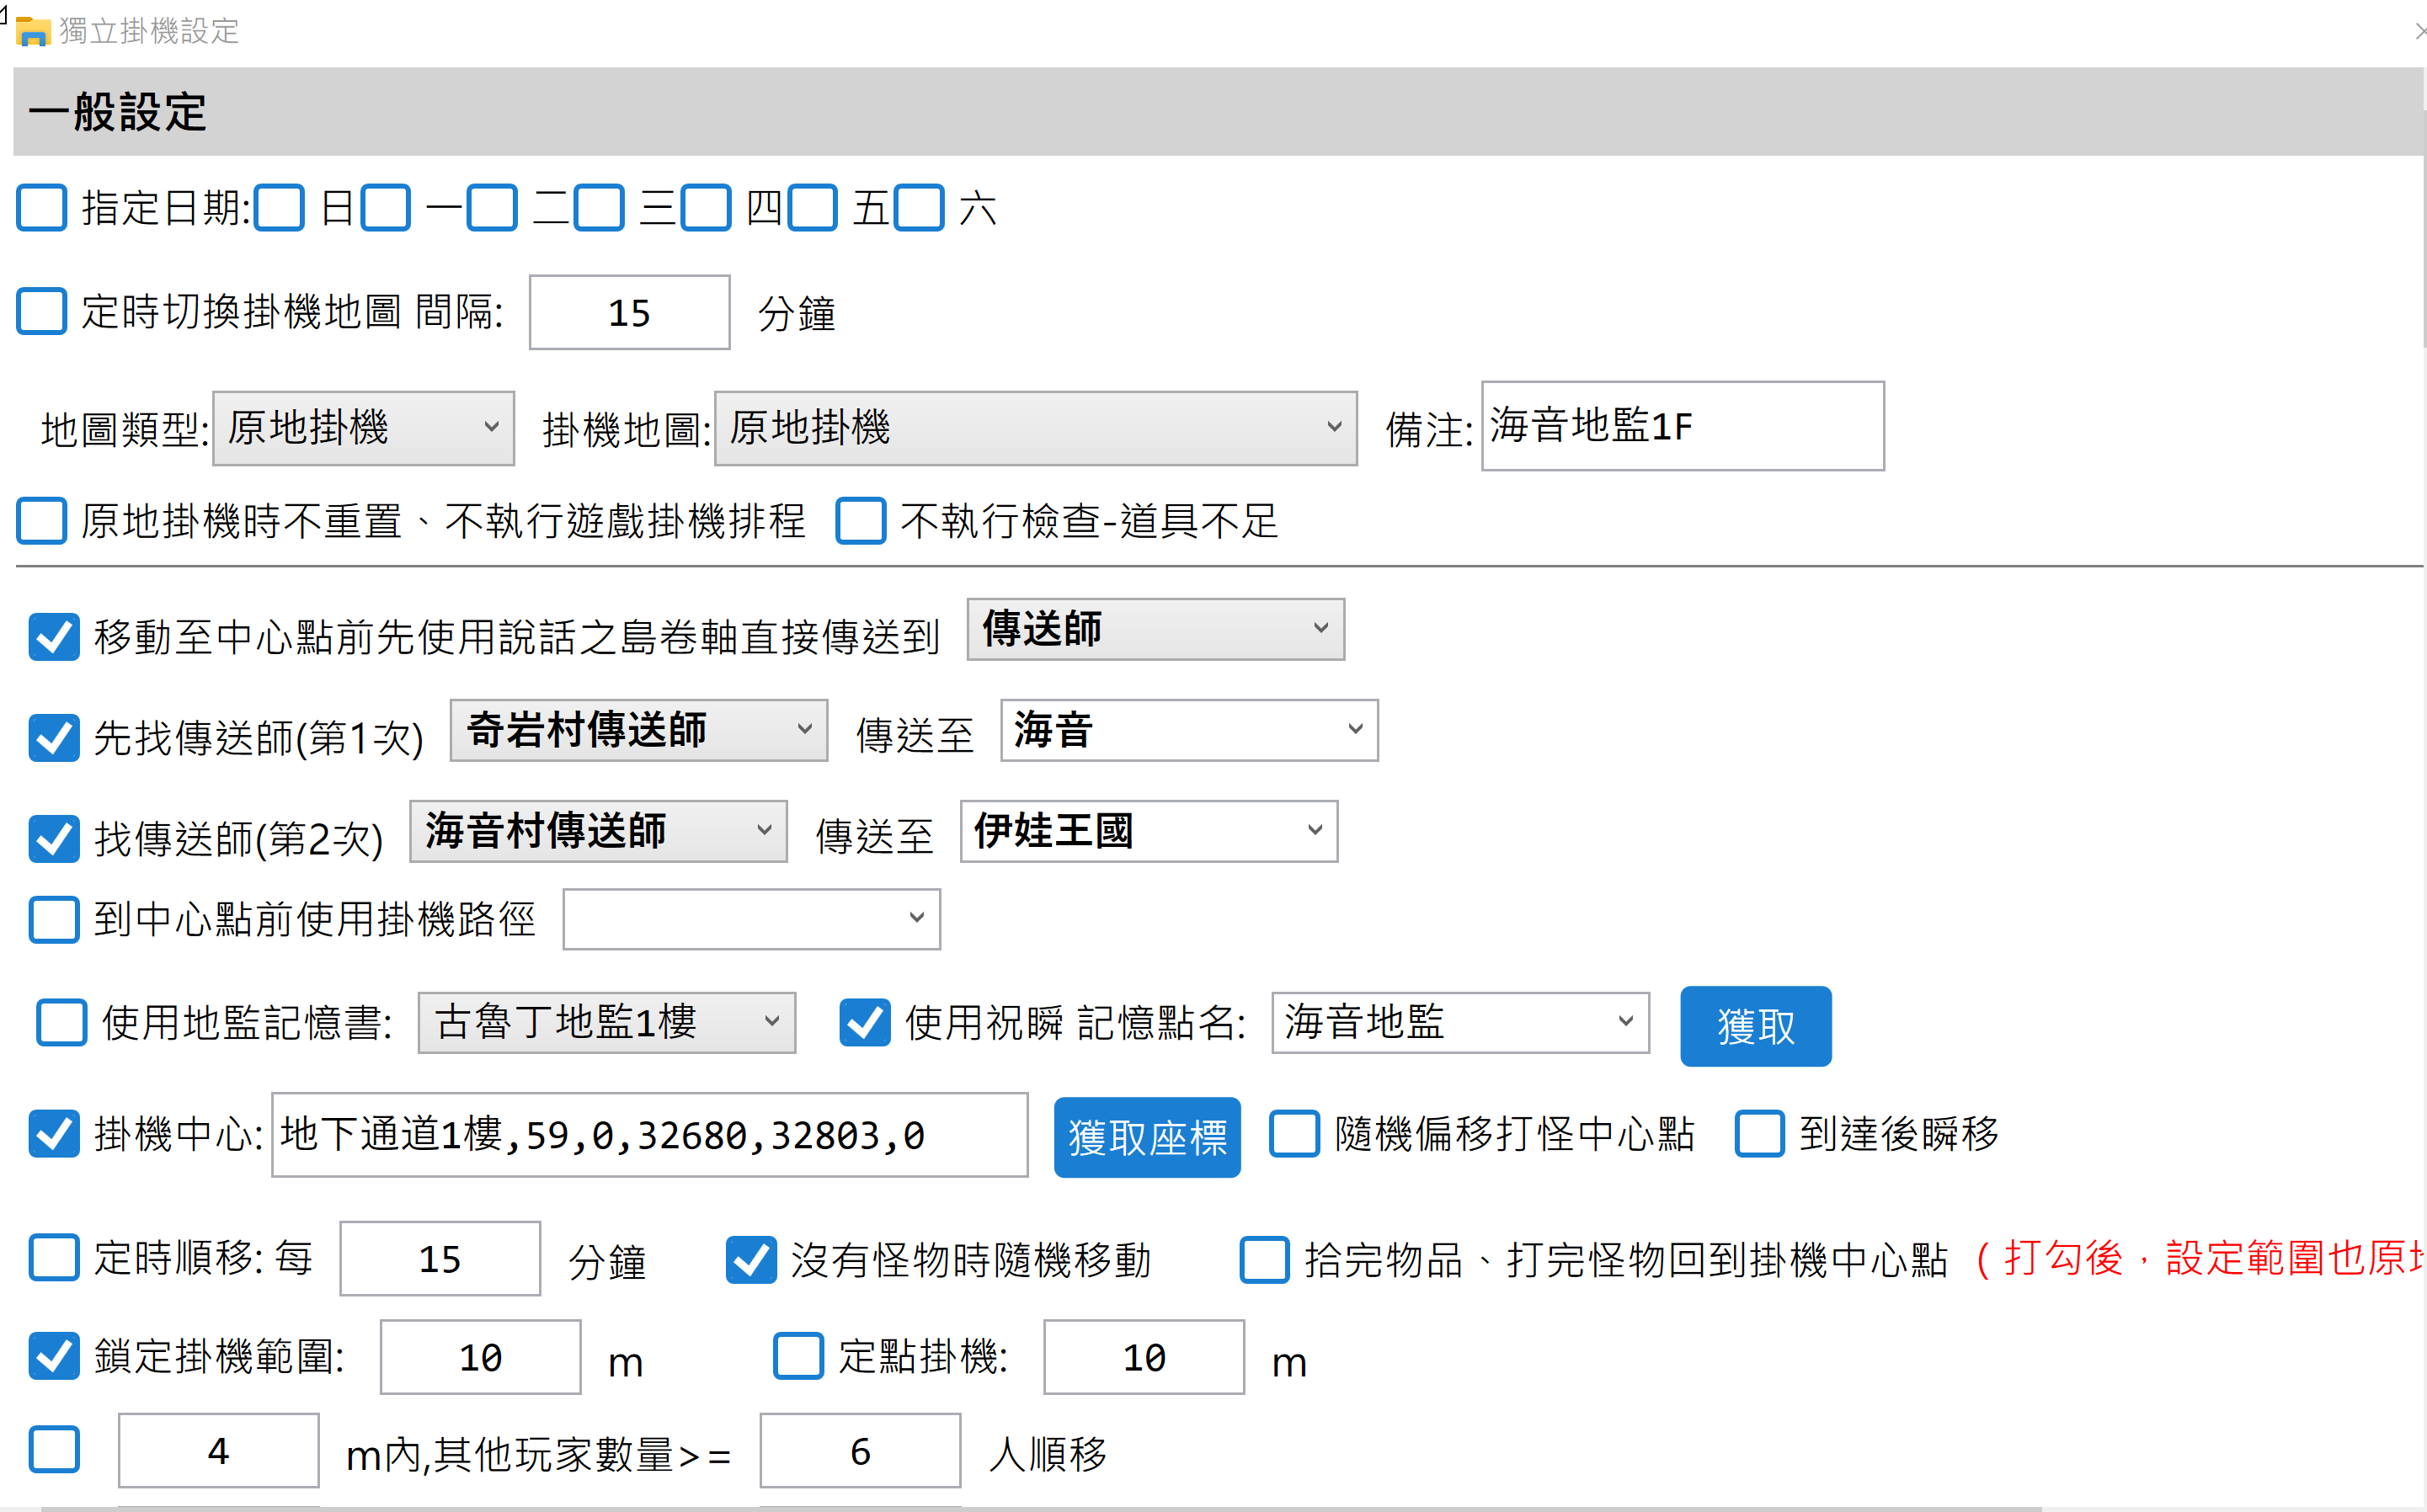Uncheck 先找傳送師(第1次) checkbox

pyautogui.click(x=54, y=738)
